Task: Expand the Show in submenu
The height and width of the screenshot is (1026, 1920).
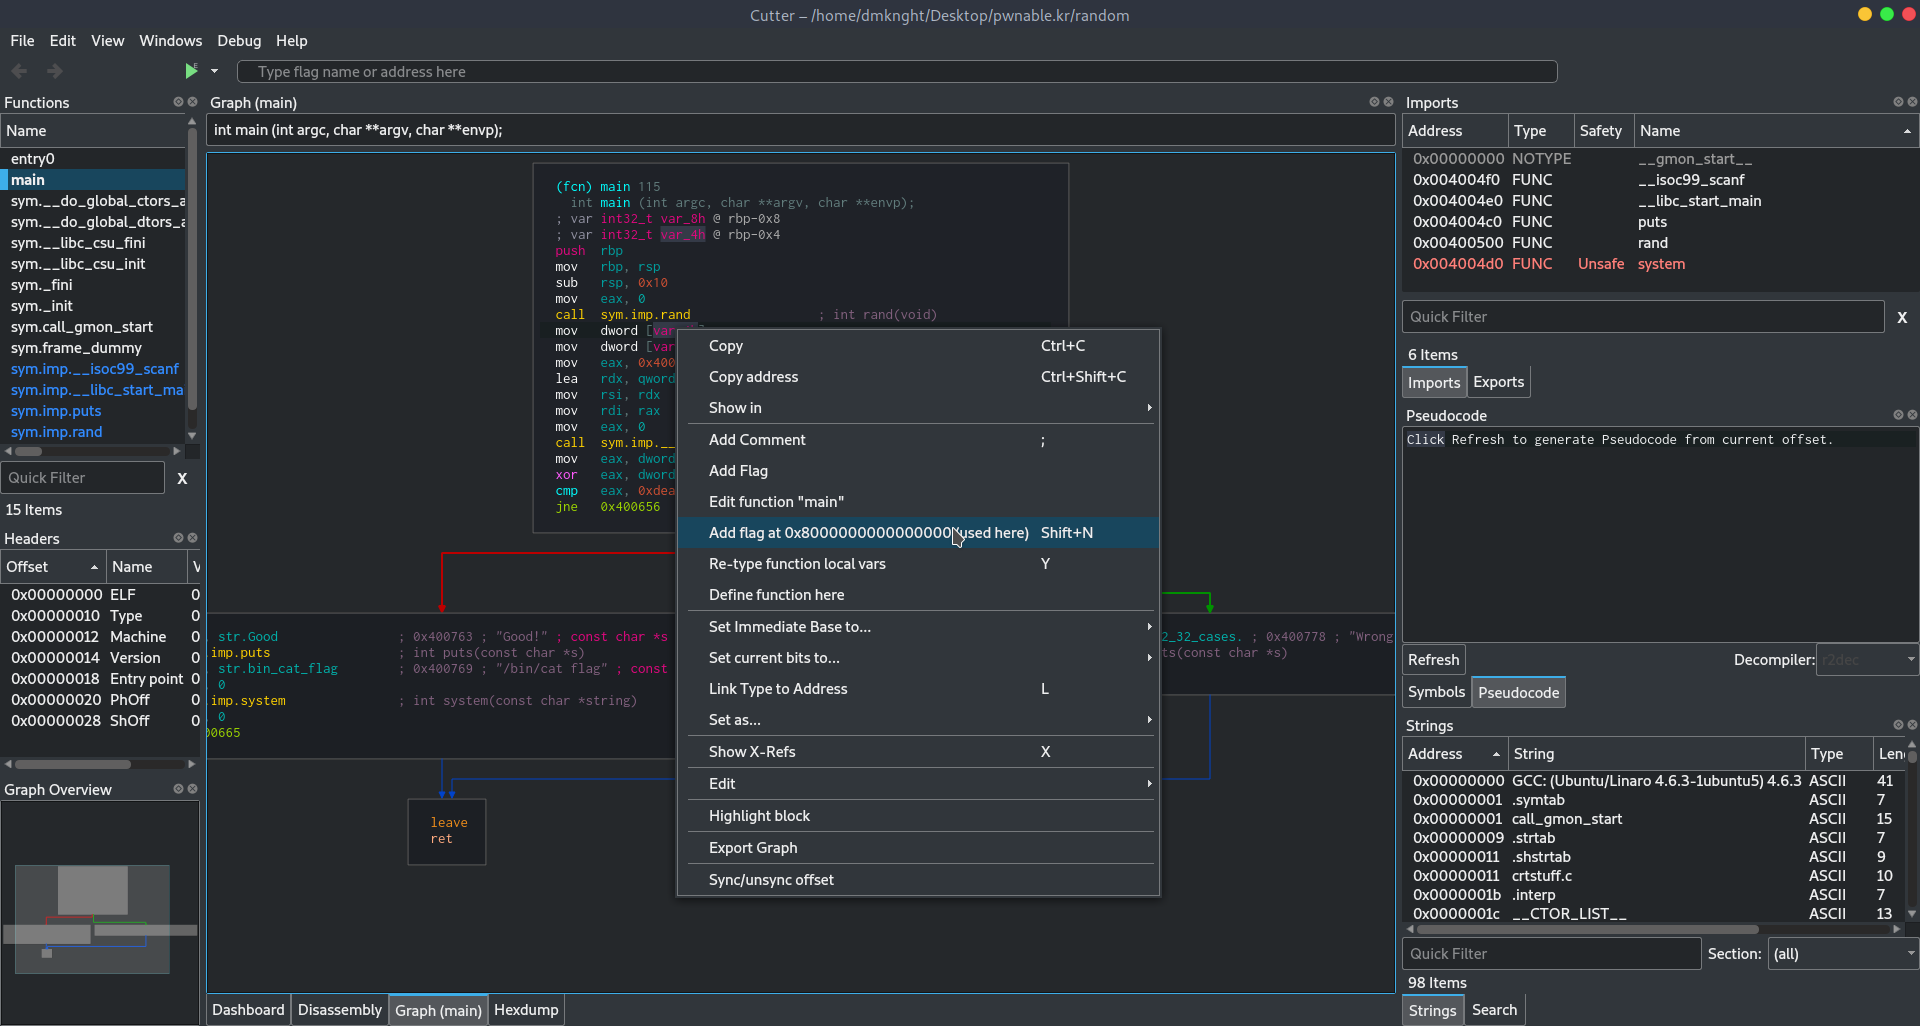Action: pyautogui.click(x=918, y=408)
